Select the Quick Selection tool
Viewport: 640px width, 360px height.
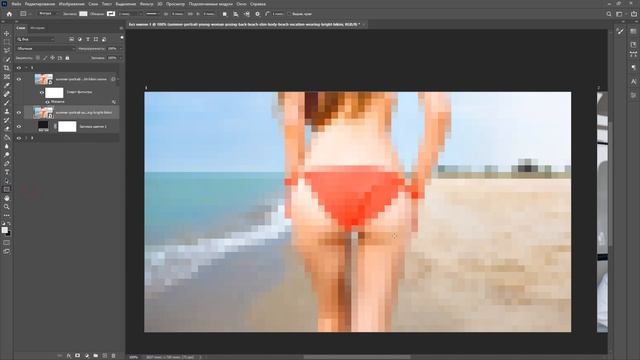point(7,59)
